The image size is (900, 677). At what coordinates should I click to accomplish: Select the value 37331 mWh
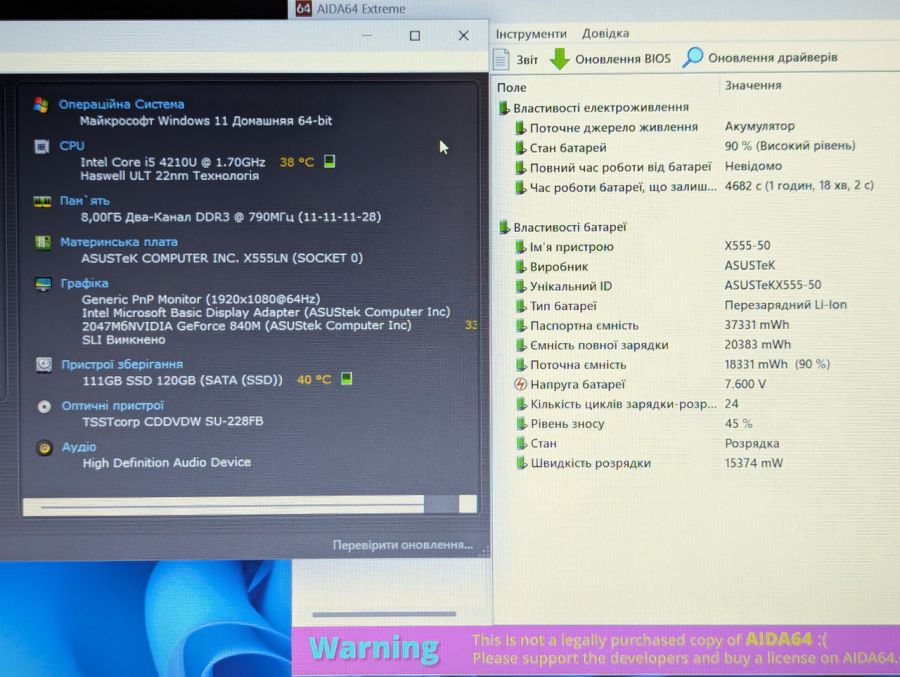[x=757, y=325]
